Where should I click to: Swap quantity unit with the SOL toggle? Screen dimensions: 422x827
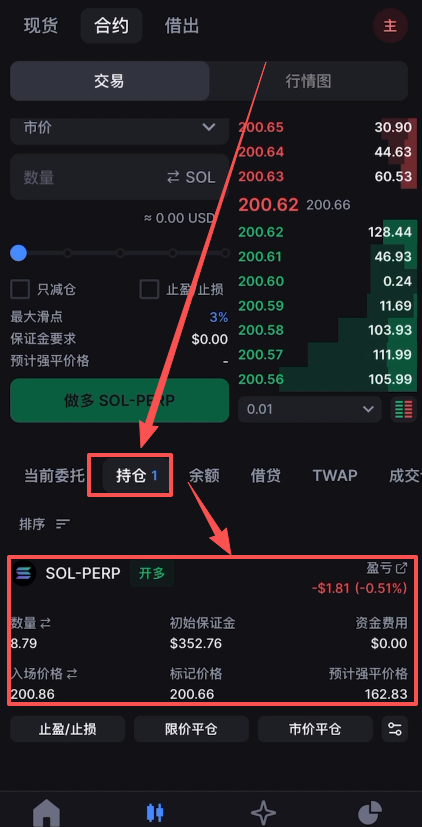coord(191,177)
